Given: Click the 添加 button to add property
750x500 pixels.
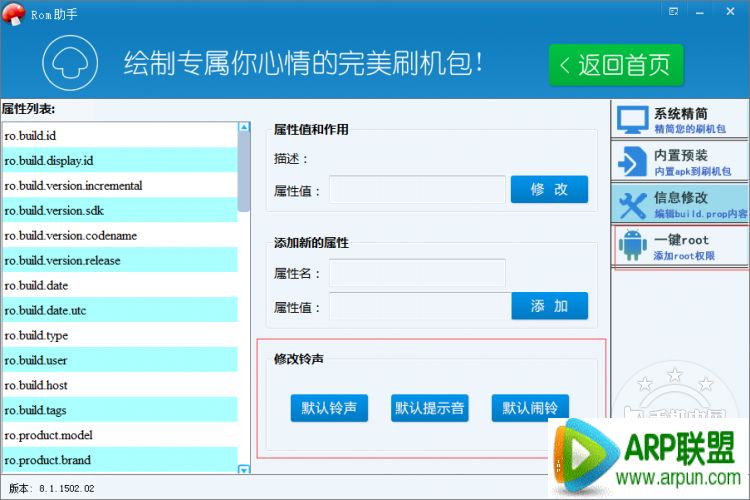Looking at the screenshot, I should (x=549, y=306).
